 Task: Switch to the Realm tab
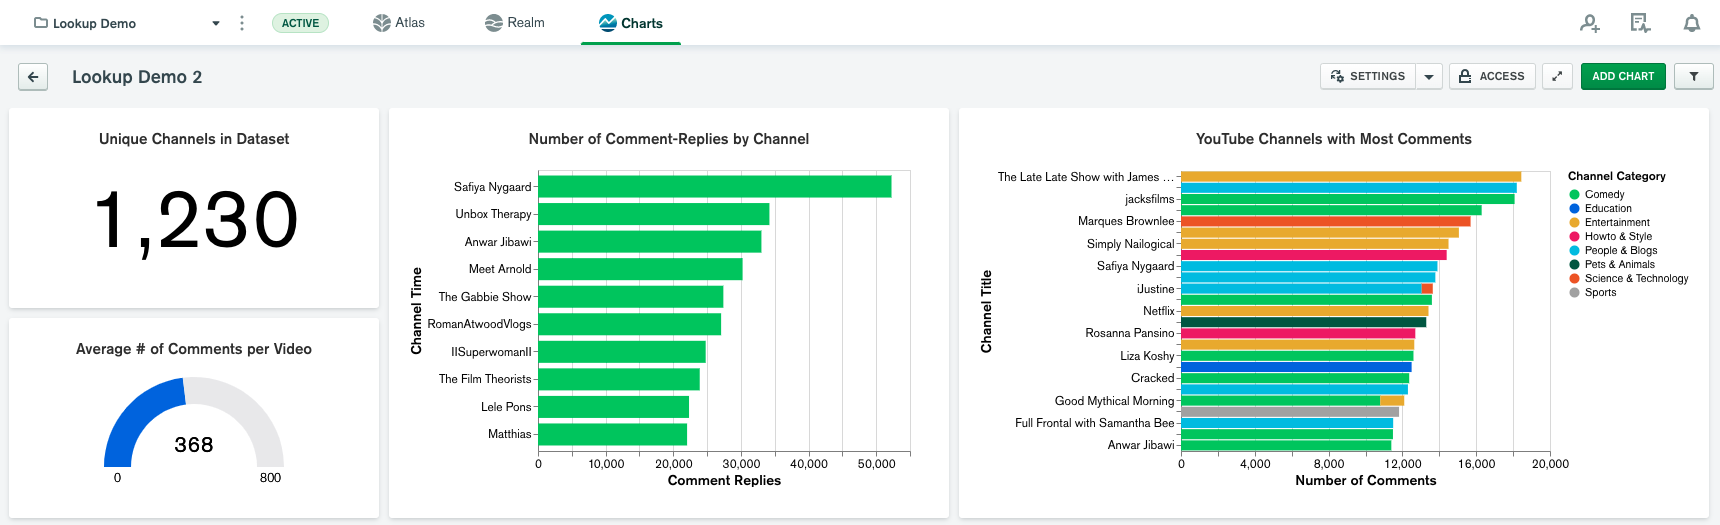pyautogui.click(x=515, y=23)
